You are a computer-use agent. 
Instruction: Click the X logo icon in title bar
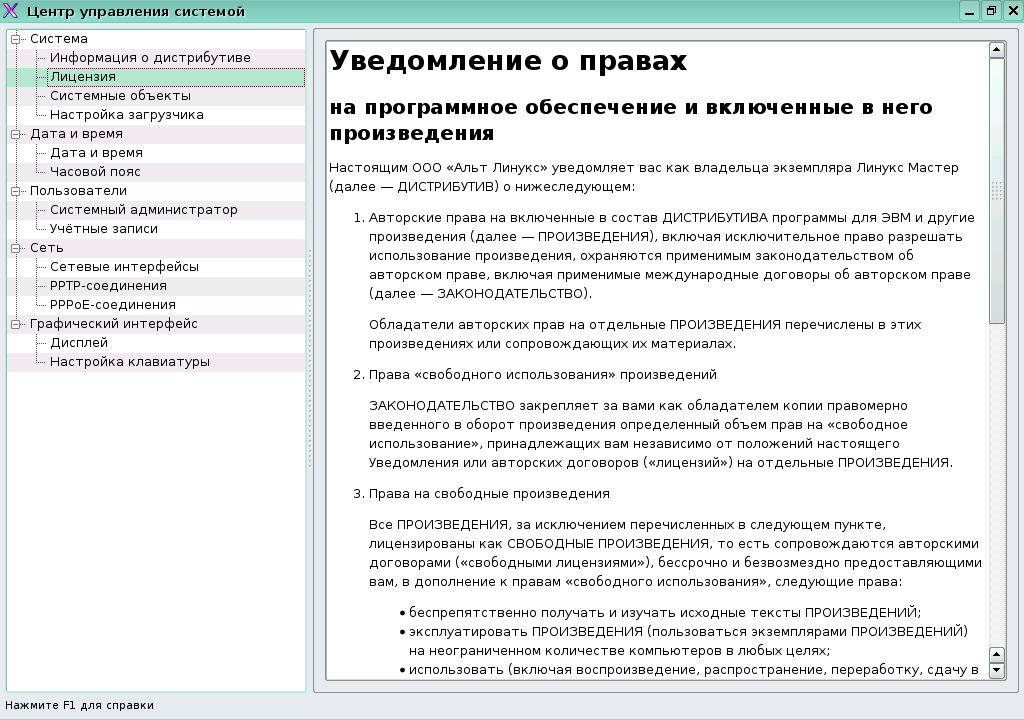(12, 10)
